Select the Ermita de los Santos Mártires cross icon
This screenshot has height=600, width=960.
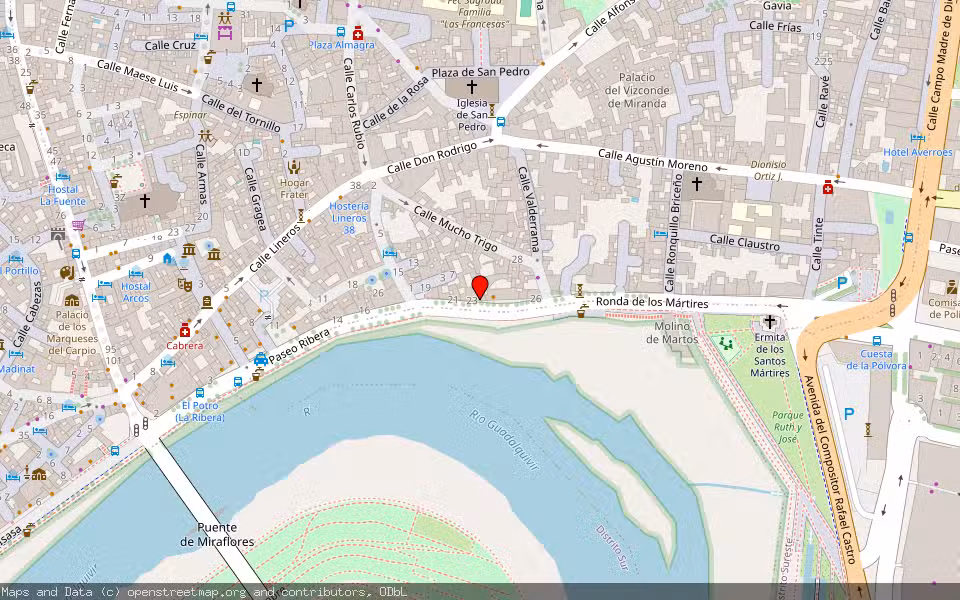click(x=770, y=321)
